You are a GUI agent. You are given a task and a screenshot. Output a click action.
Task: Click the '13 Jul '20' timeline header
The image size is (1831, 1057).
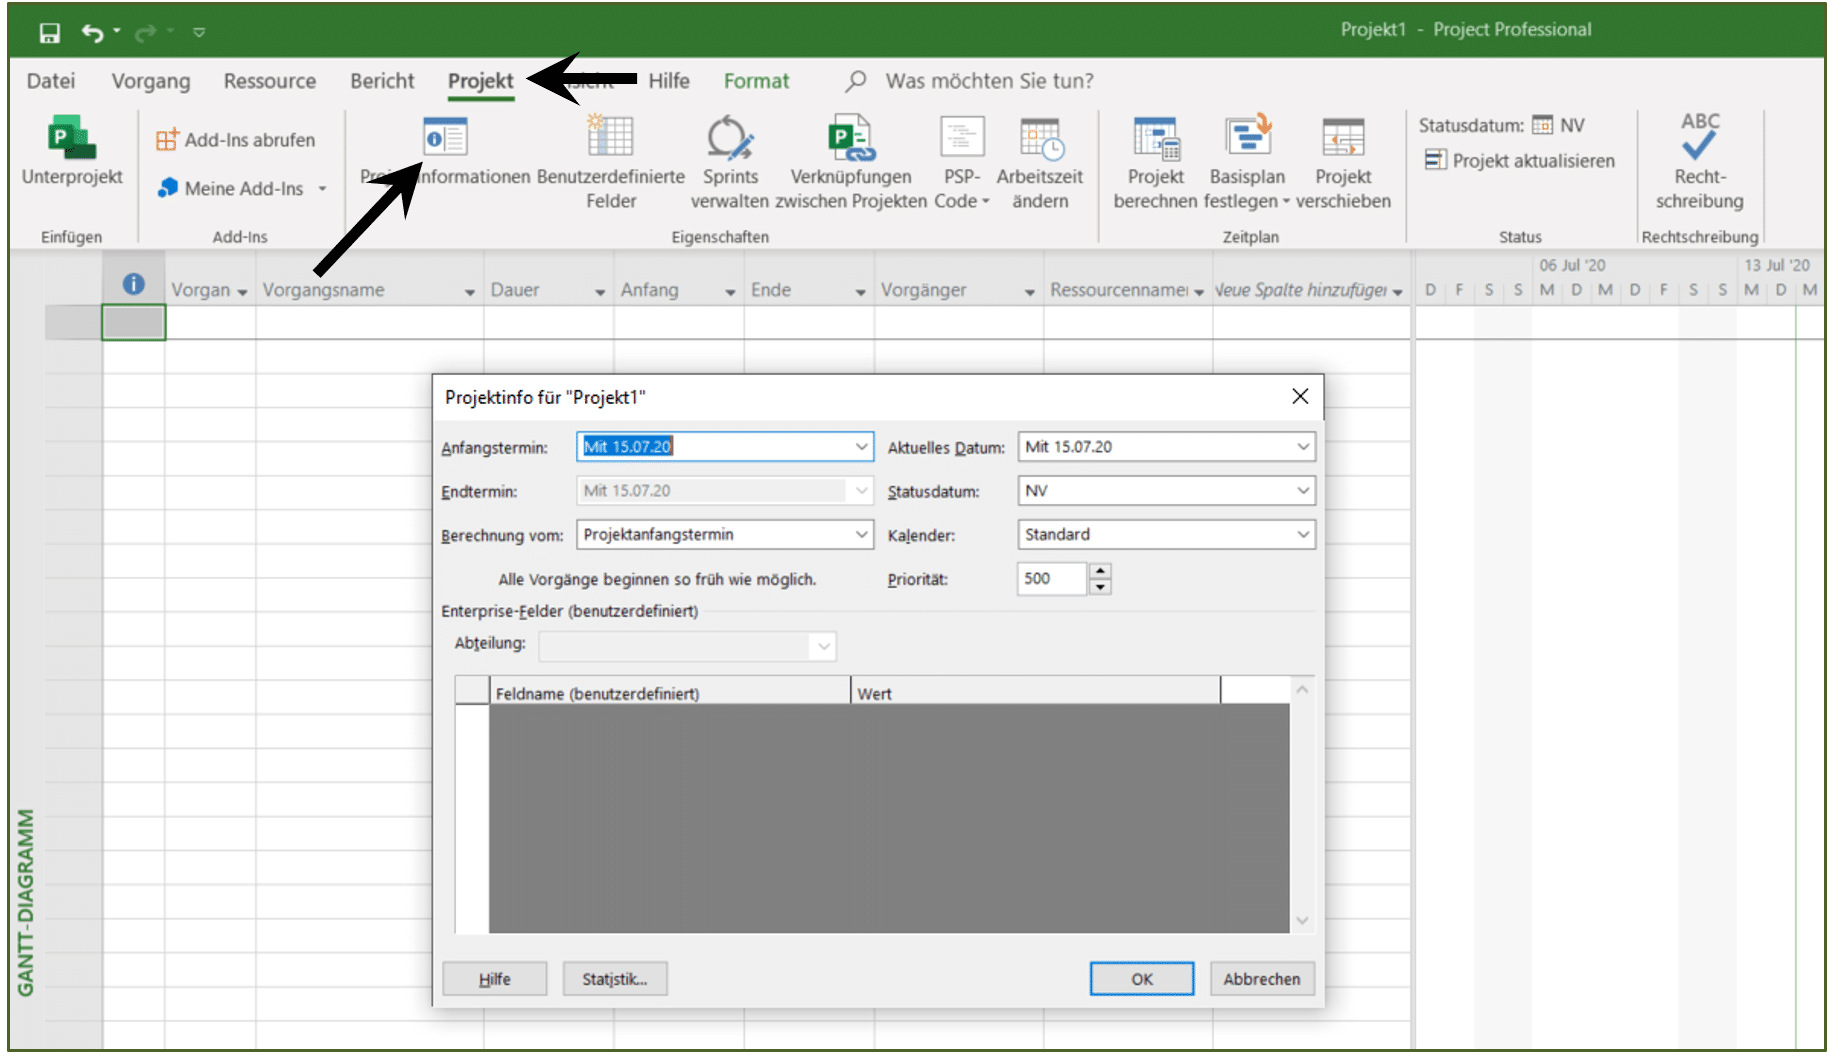1777,265
